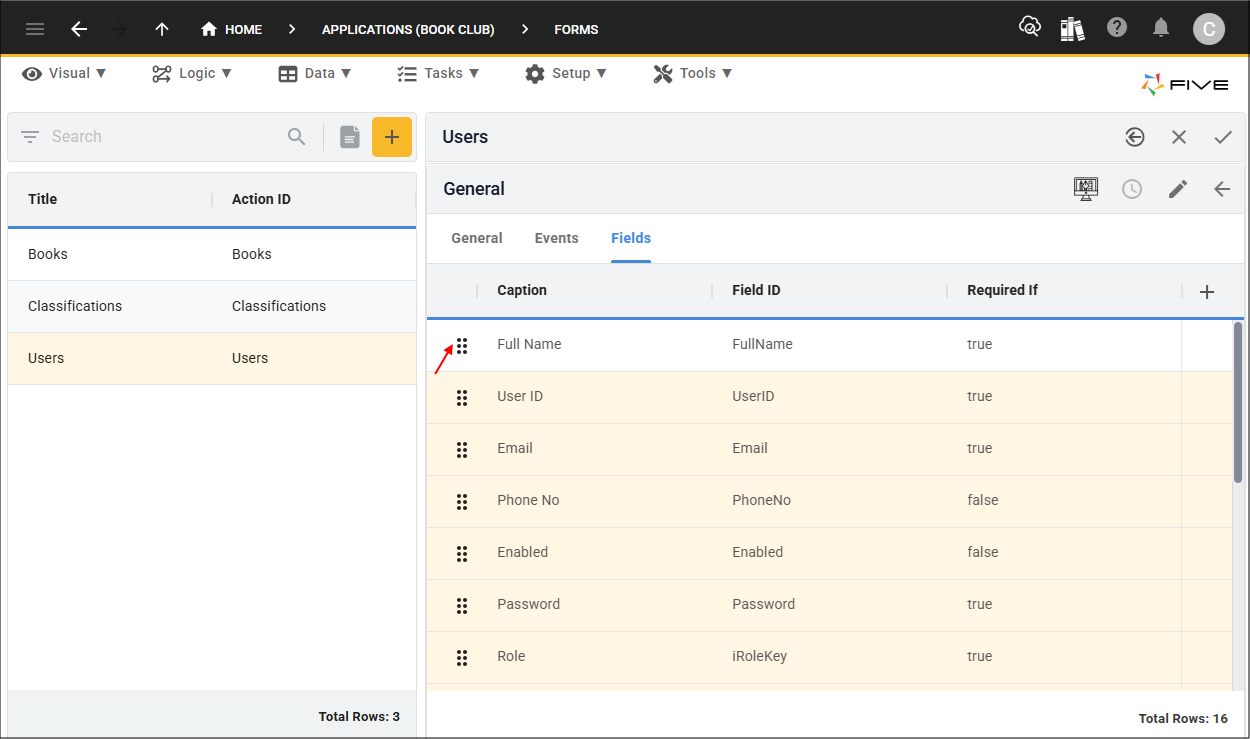Screen dimensions: 1250x739
Task: Select the Books form row
Action: (x=212, y=254)
